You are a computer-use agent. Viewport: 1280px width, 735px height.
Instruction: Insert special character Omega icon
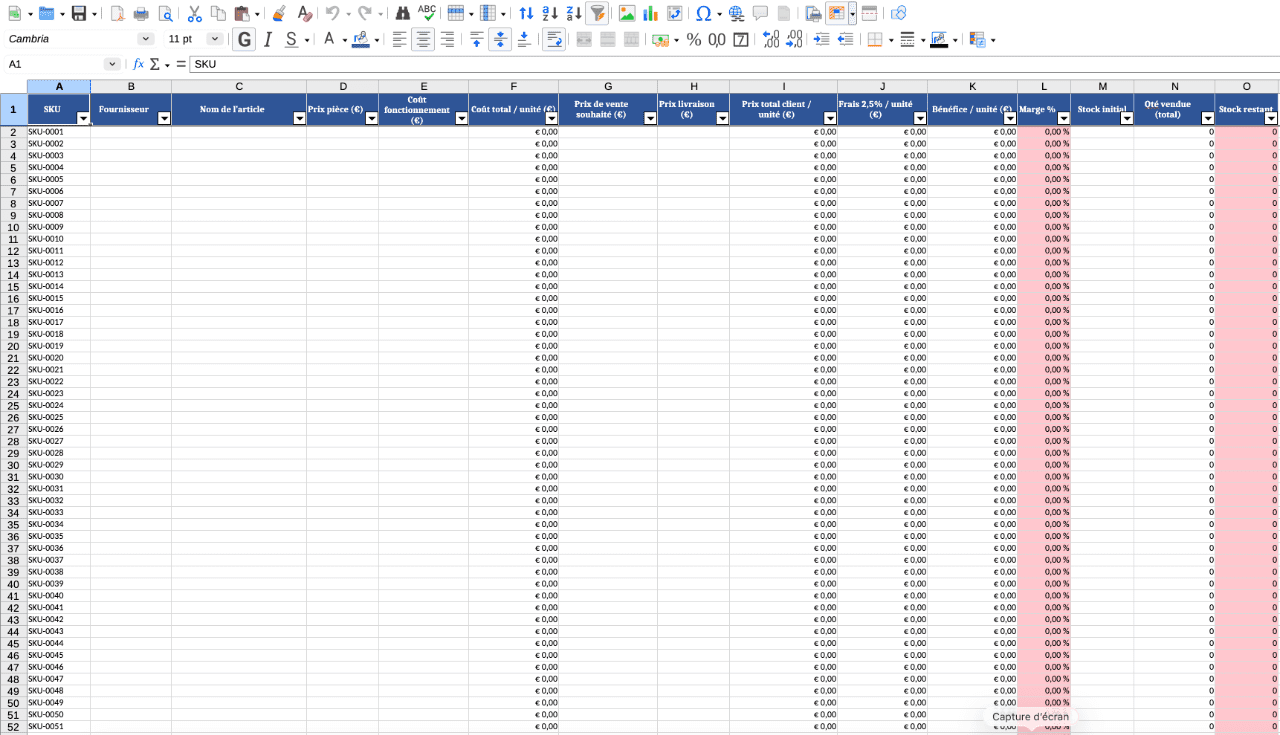coord(703,13)
